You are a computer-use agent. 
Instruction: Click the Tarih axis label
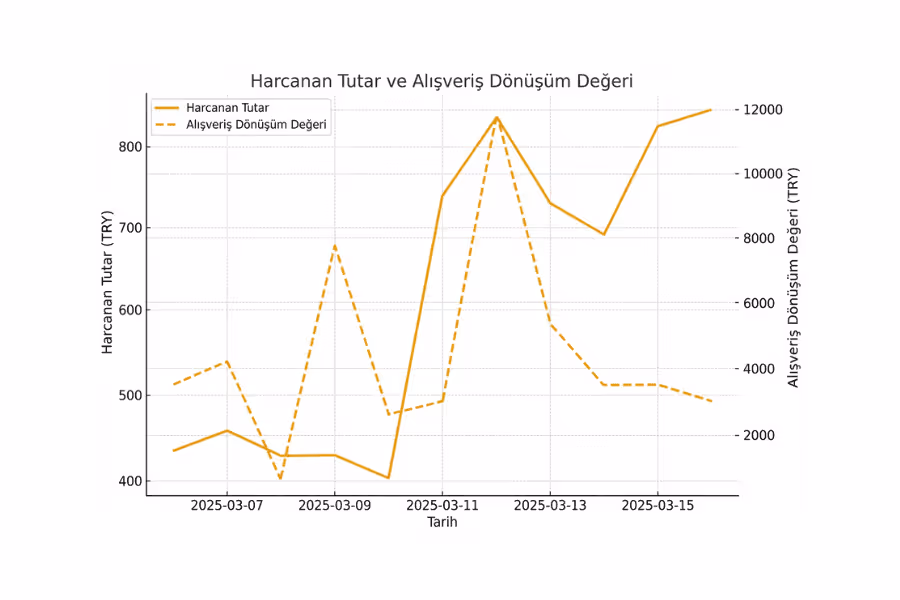pyautogui.click(x=440, y=521)
